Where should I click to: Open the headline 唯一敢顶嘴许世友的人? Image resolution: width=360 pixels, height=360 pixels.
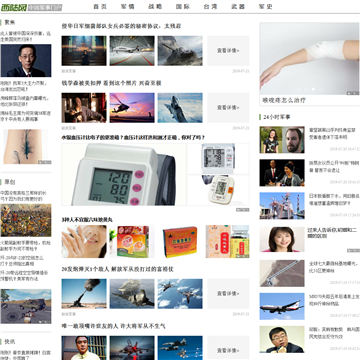(x=113, y=326)
